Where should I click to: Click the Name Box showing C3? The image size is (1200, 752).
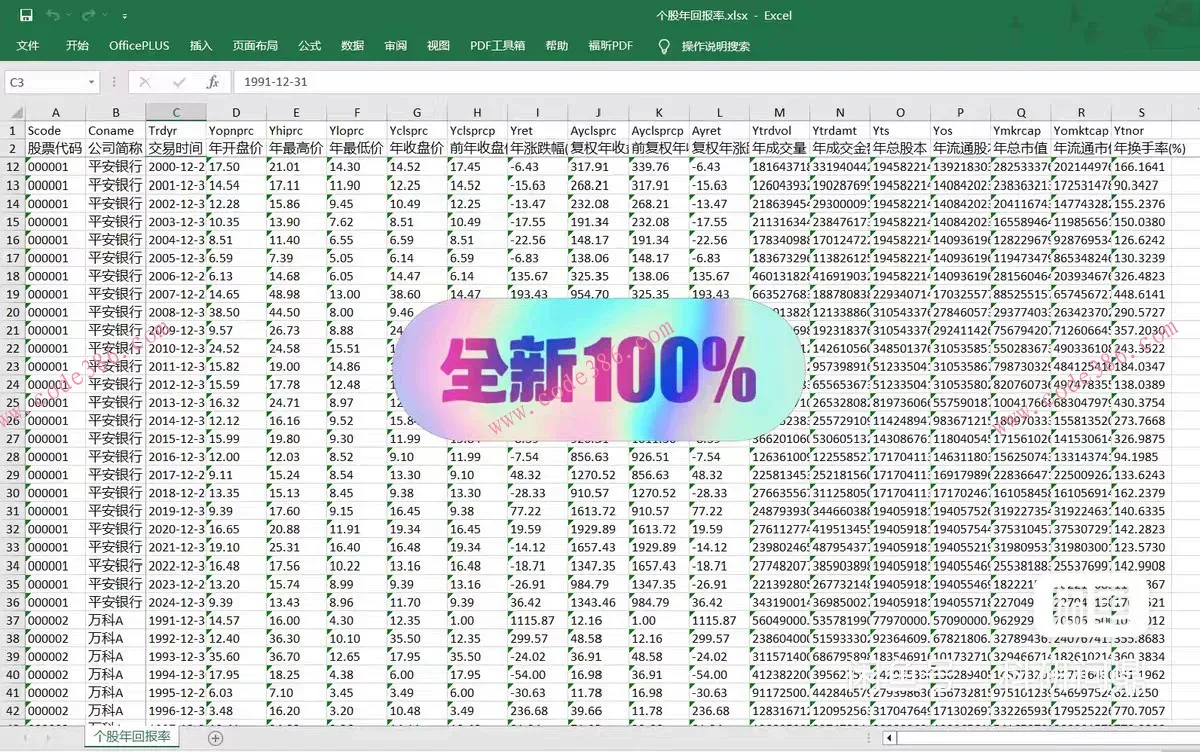pos(45,82)
